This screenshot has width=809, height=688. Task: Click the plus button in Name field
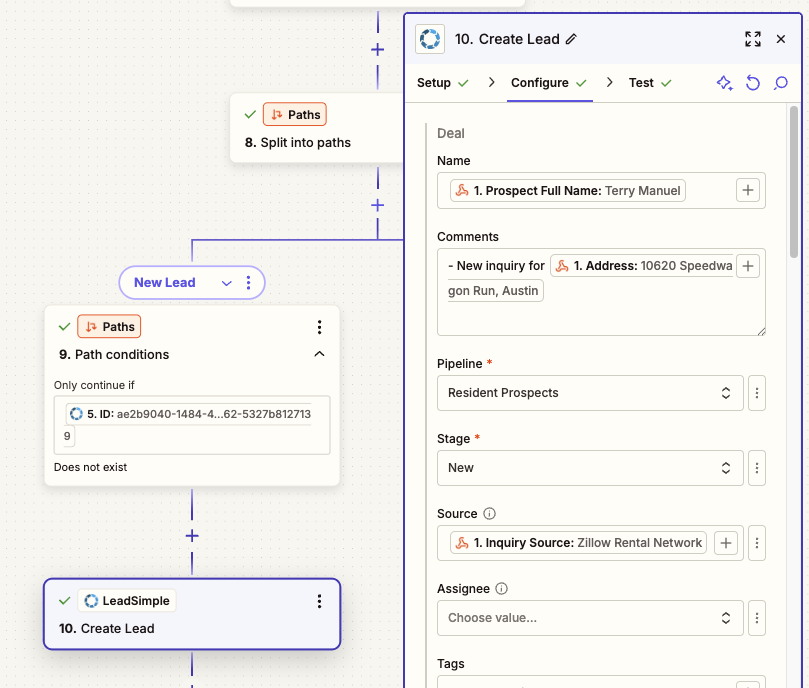748,190
